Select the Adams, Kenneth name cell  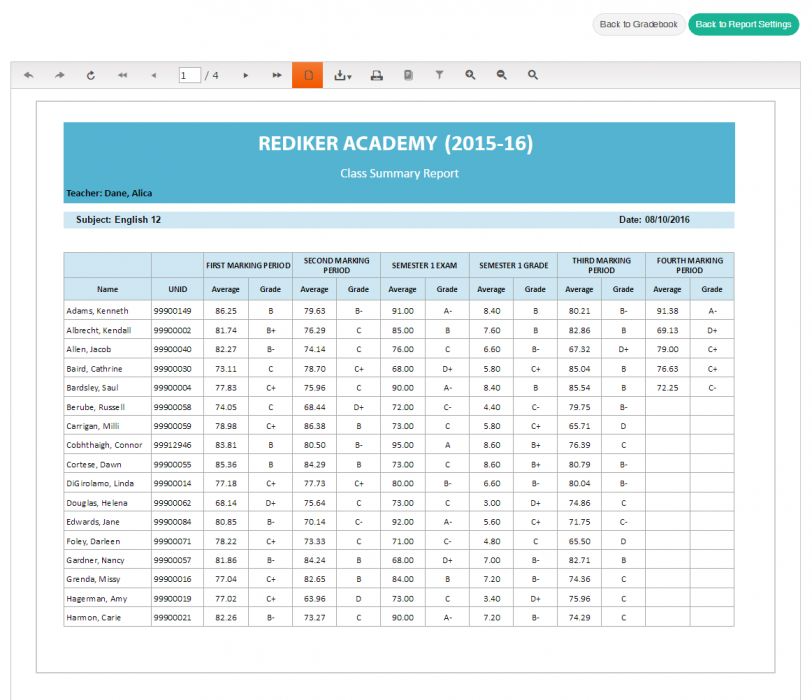pyautogui.click(x=108, y=311)
